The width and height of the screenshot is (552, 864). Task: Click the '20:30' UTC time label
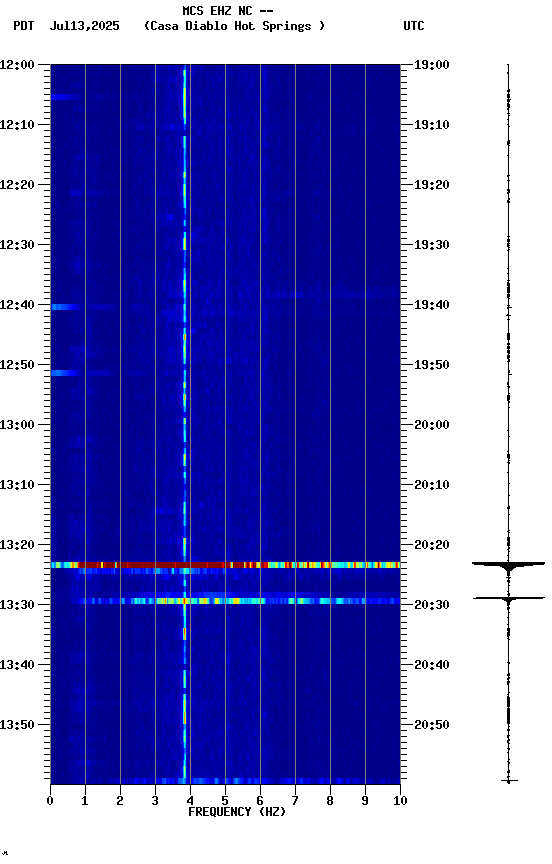click(432, 605)
